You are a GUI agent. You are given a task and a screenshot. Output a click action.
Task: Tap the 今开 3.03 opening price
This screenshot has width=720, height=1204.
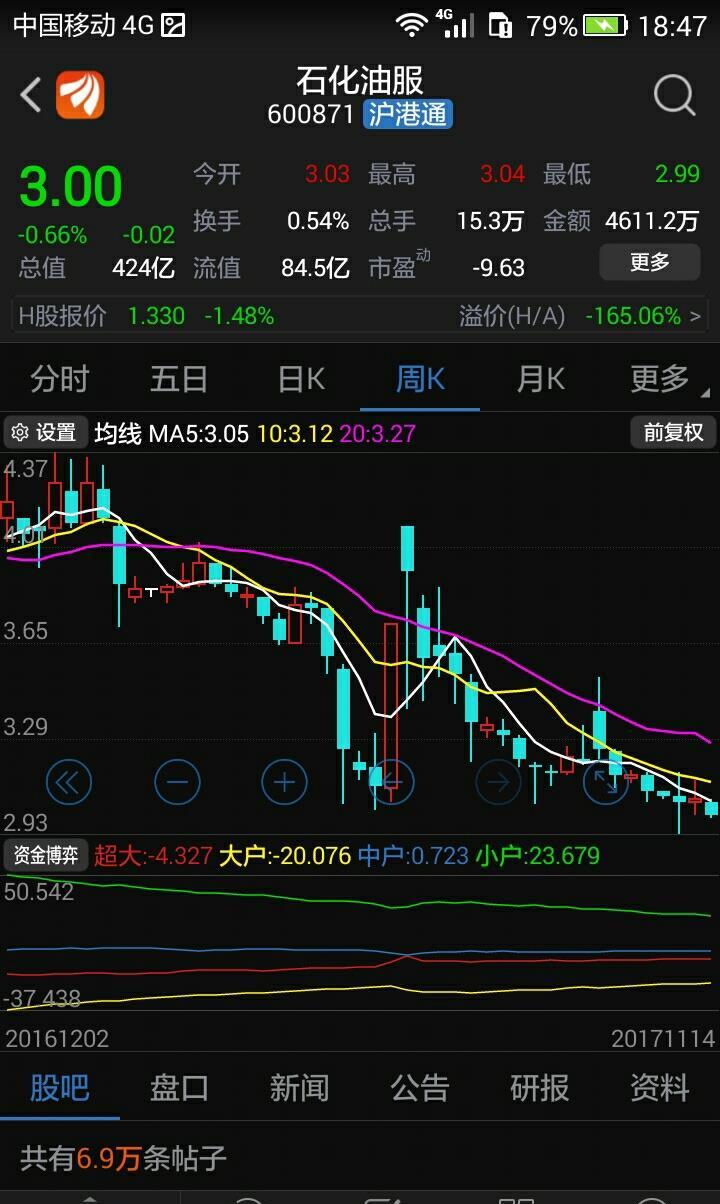tap(271, 174)
